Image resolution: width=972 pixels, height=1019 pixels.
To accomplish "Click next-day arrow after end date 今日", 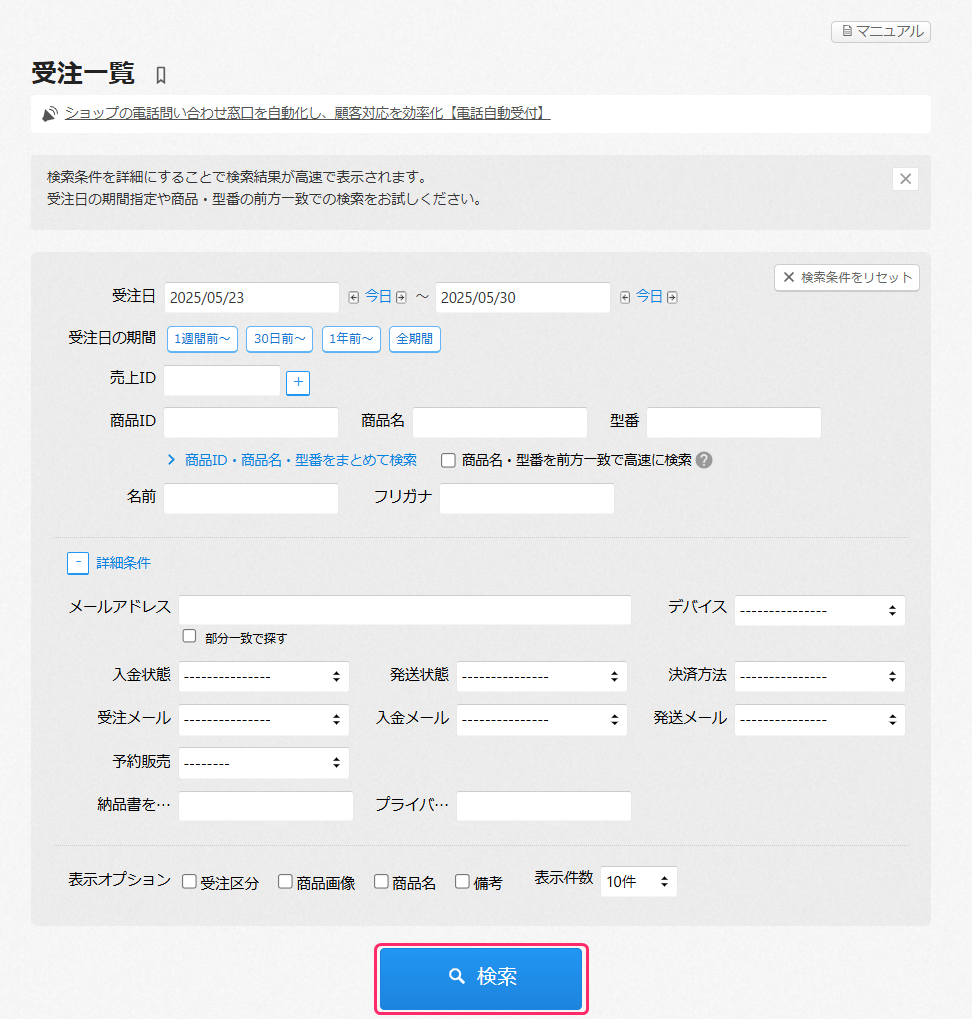I will pos(673,297).
